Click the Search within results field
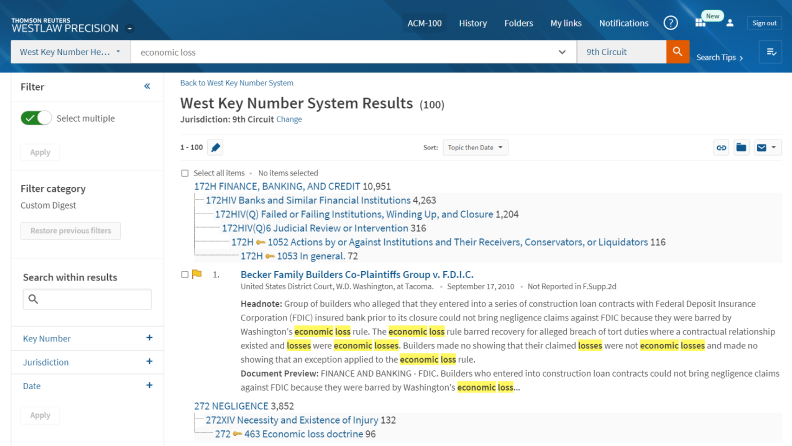The width and height of the screenshot is (792, 446). [87, 299]
